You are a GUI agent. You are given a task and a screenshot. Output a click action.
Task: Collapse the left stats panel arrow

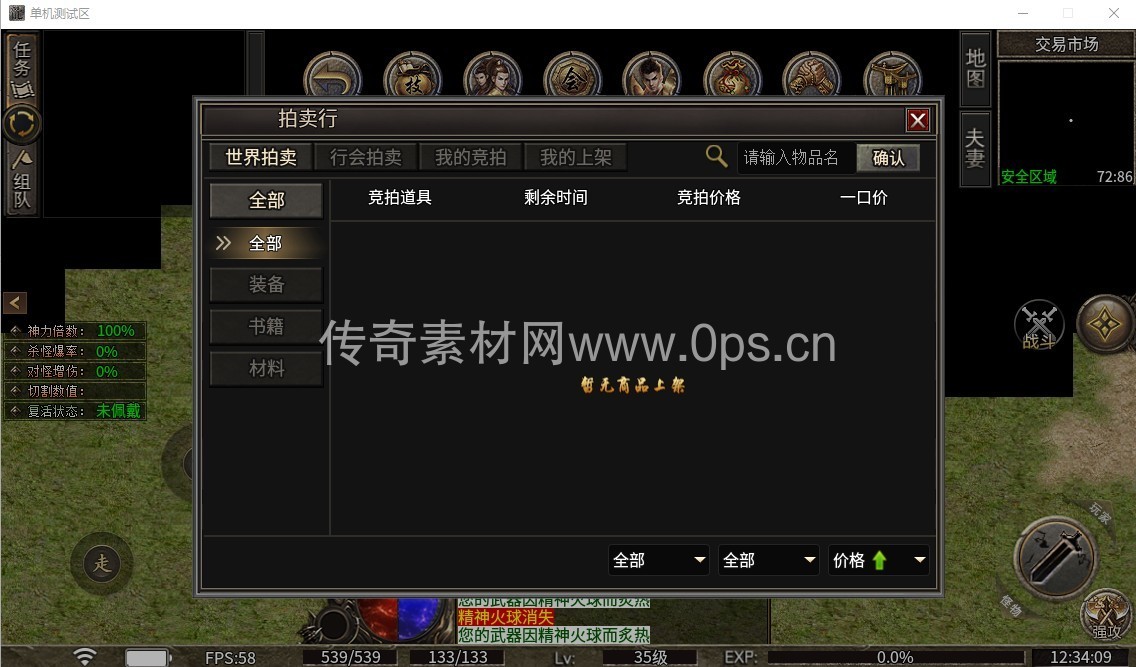(x=14, y=303)
